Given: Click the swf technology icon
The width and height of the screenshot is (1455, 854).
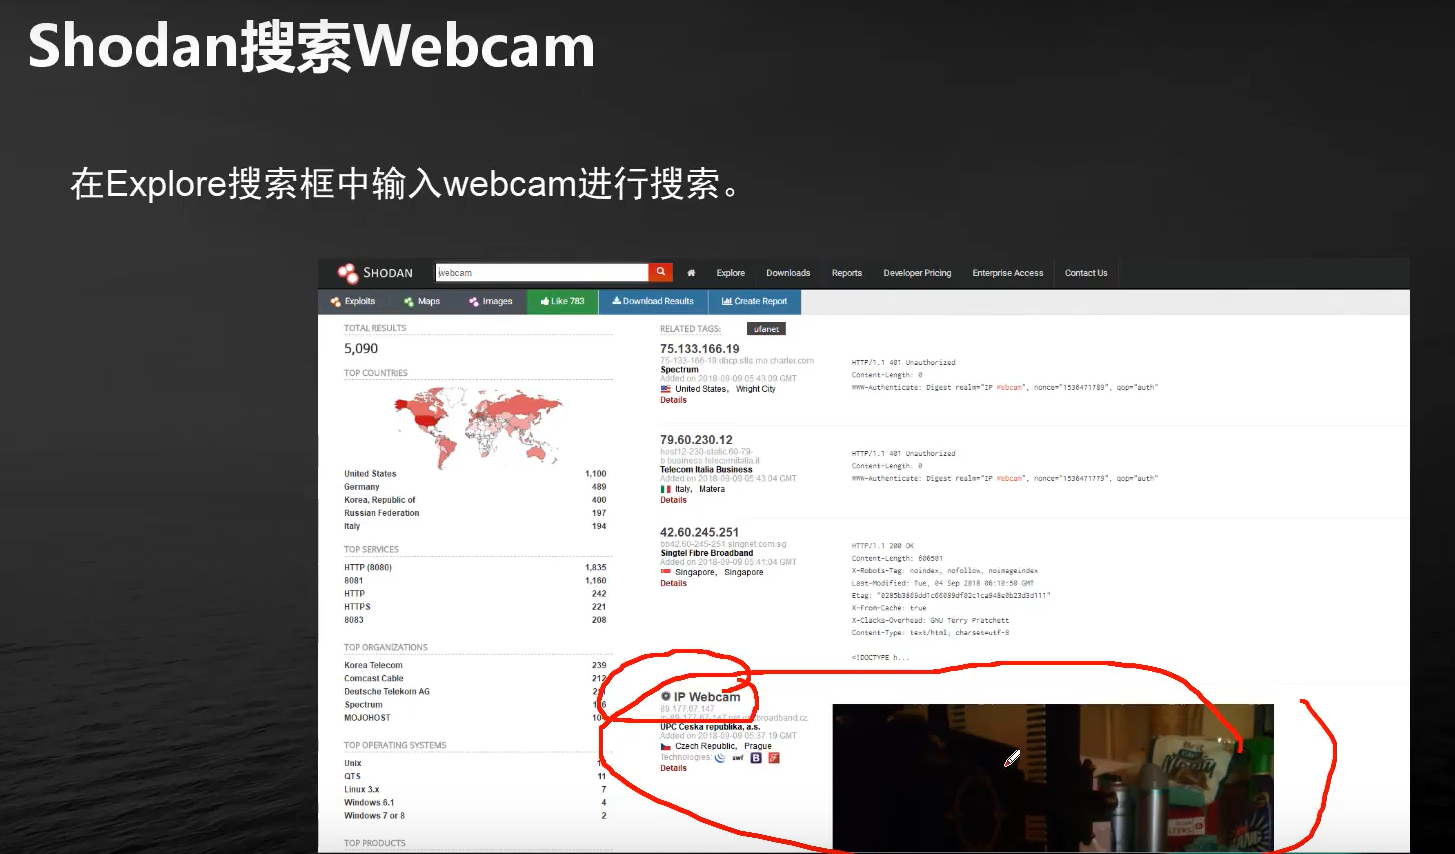Looking at the screenshot, I should click(738, 757).
